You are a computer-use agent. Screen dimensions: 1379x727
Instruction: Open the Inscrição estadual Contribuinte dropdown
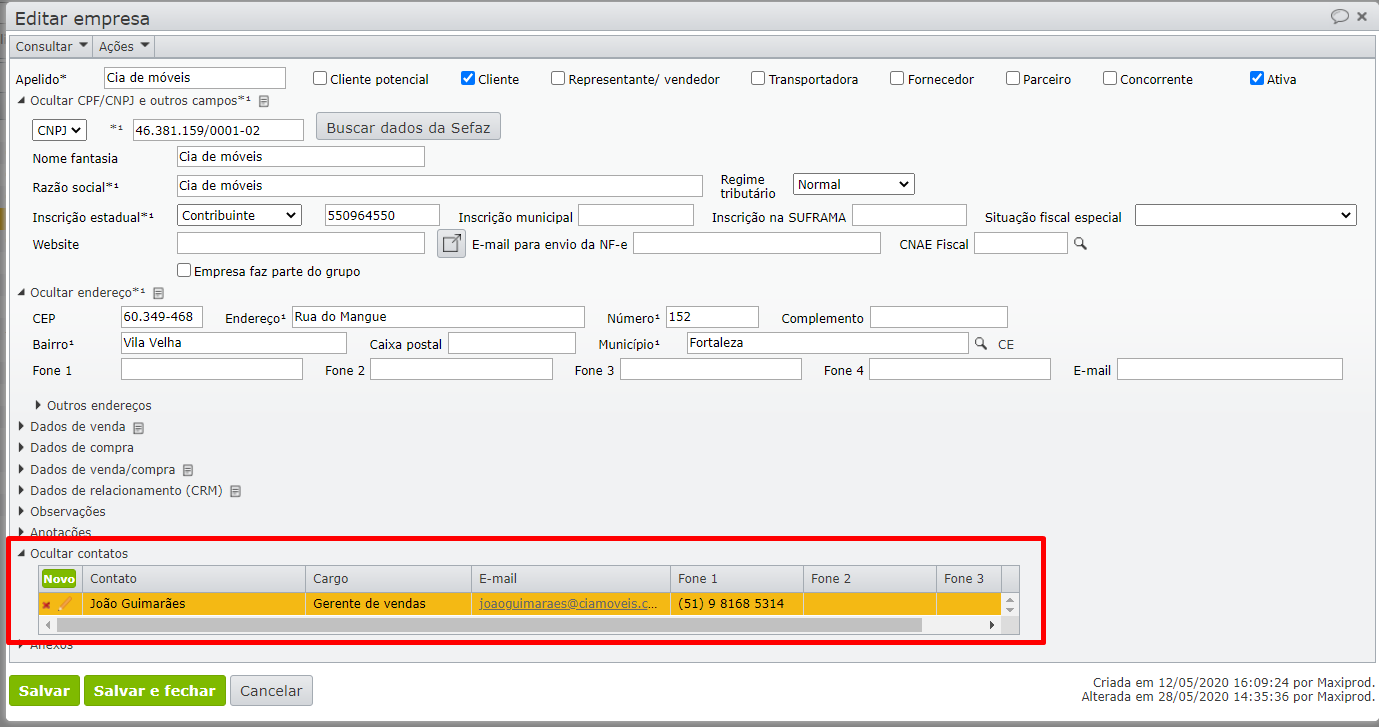(x=238, y=214)
